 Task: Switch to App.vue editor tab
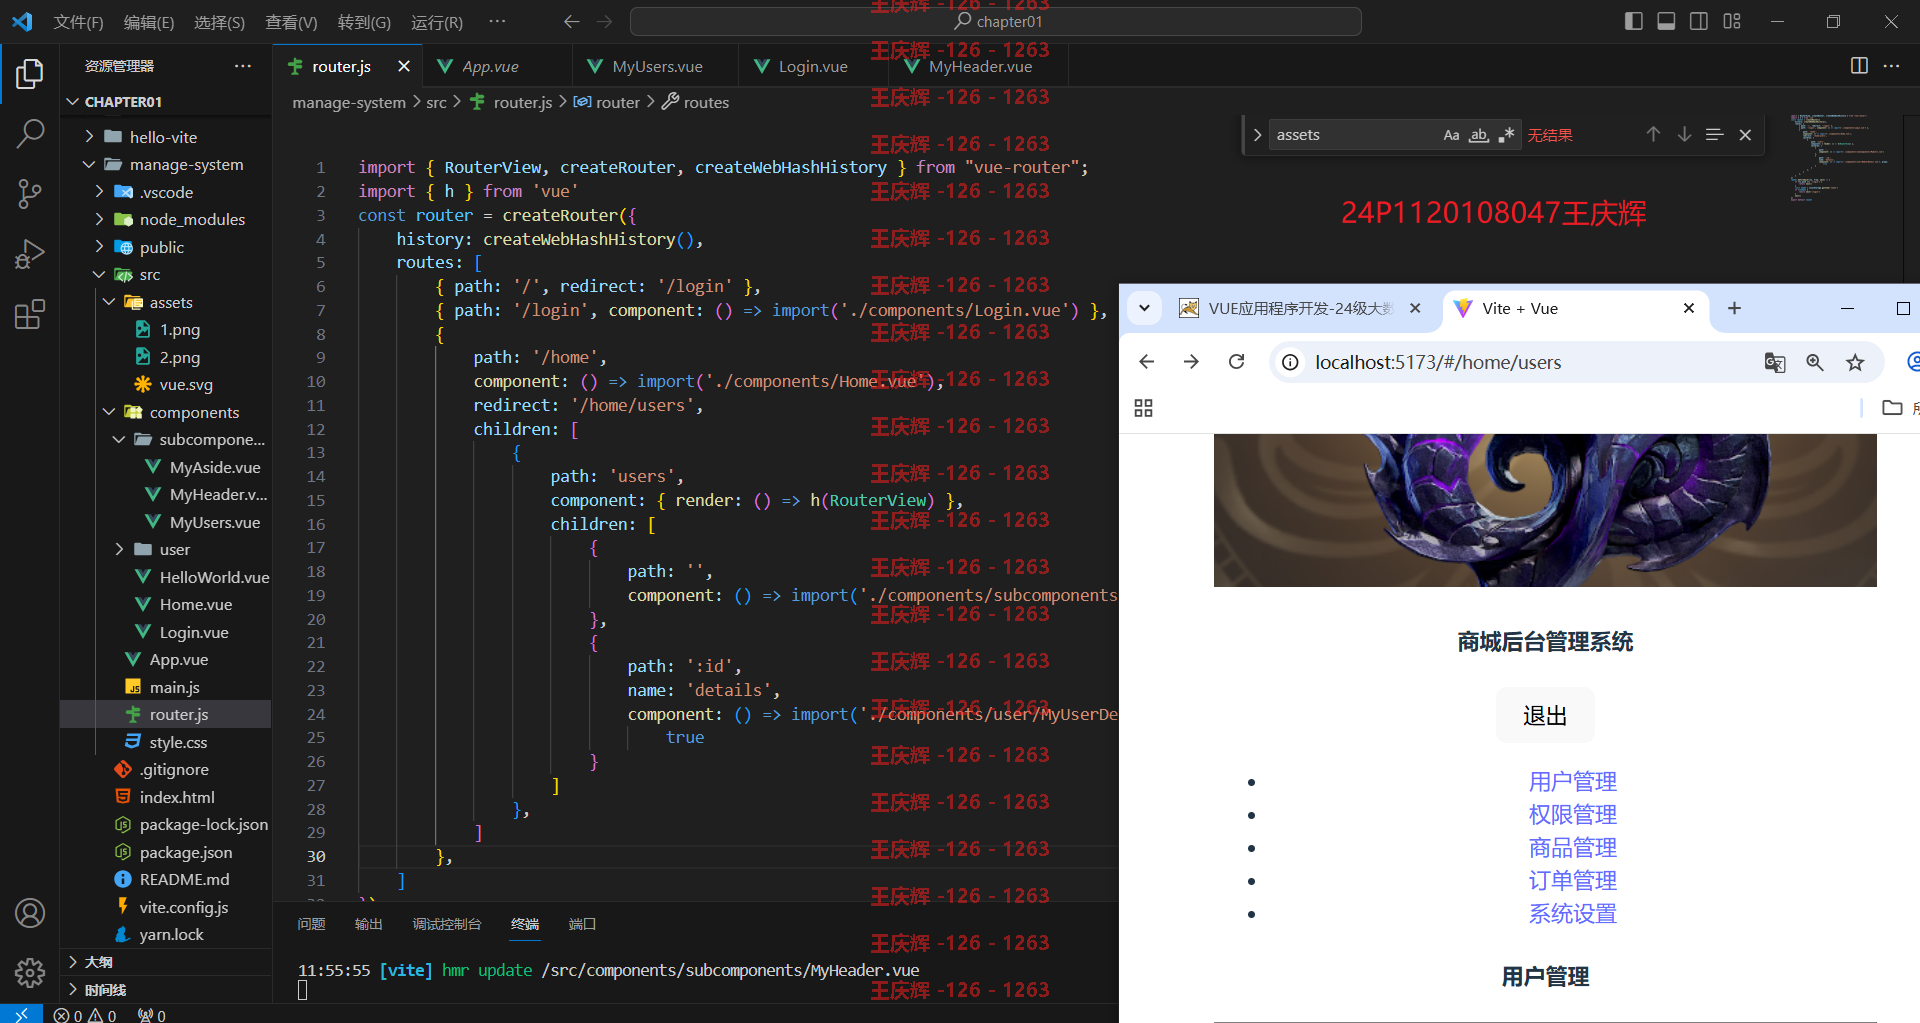(490, 66)
